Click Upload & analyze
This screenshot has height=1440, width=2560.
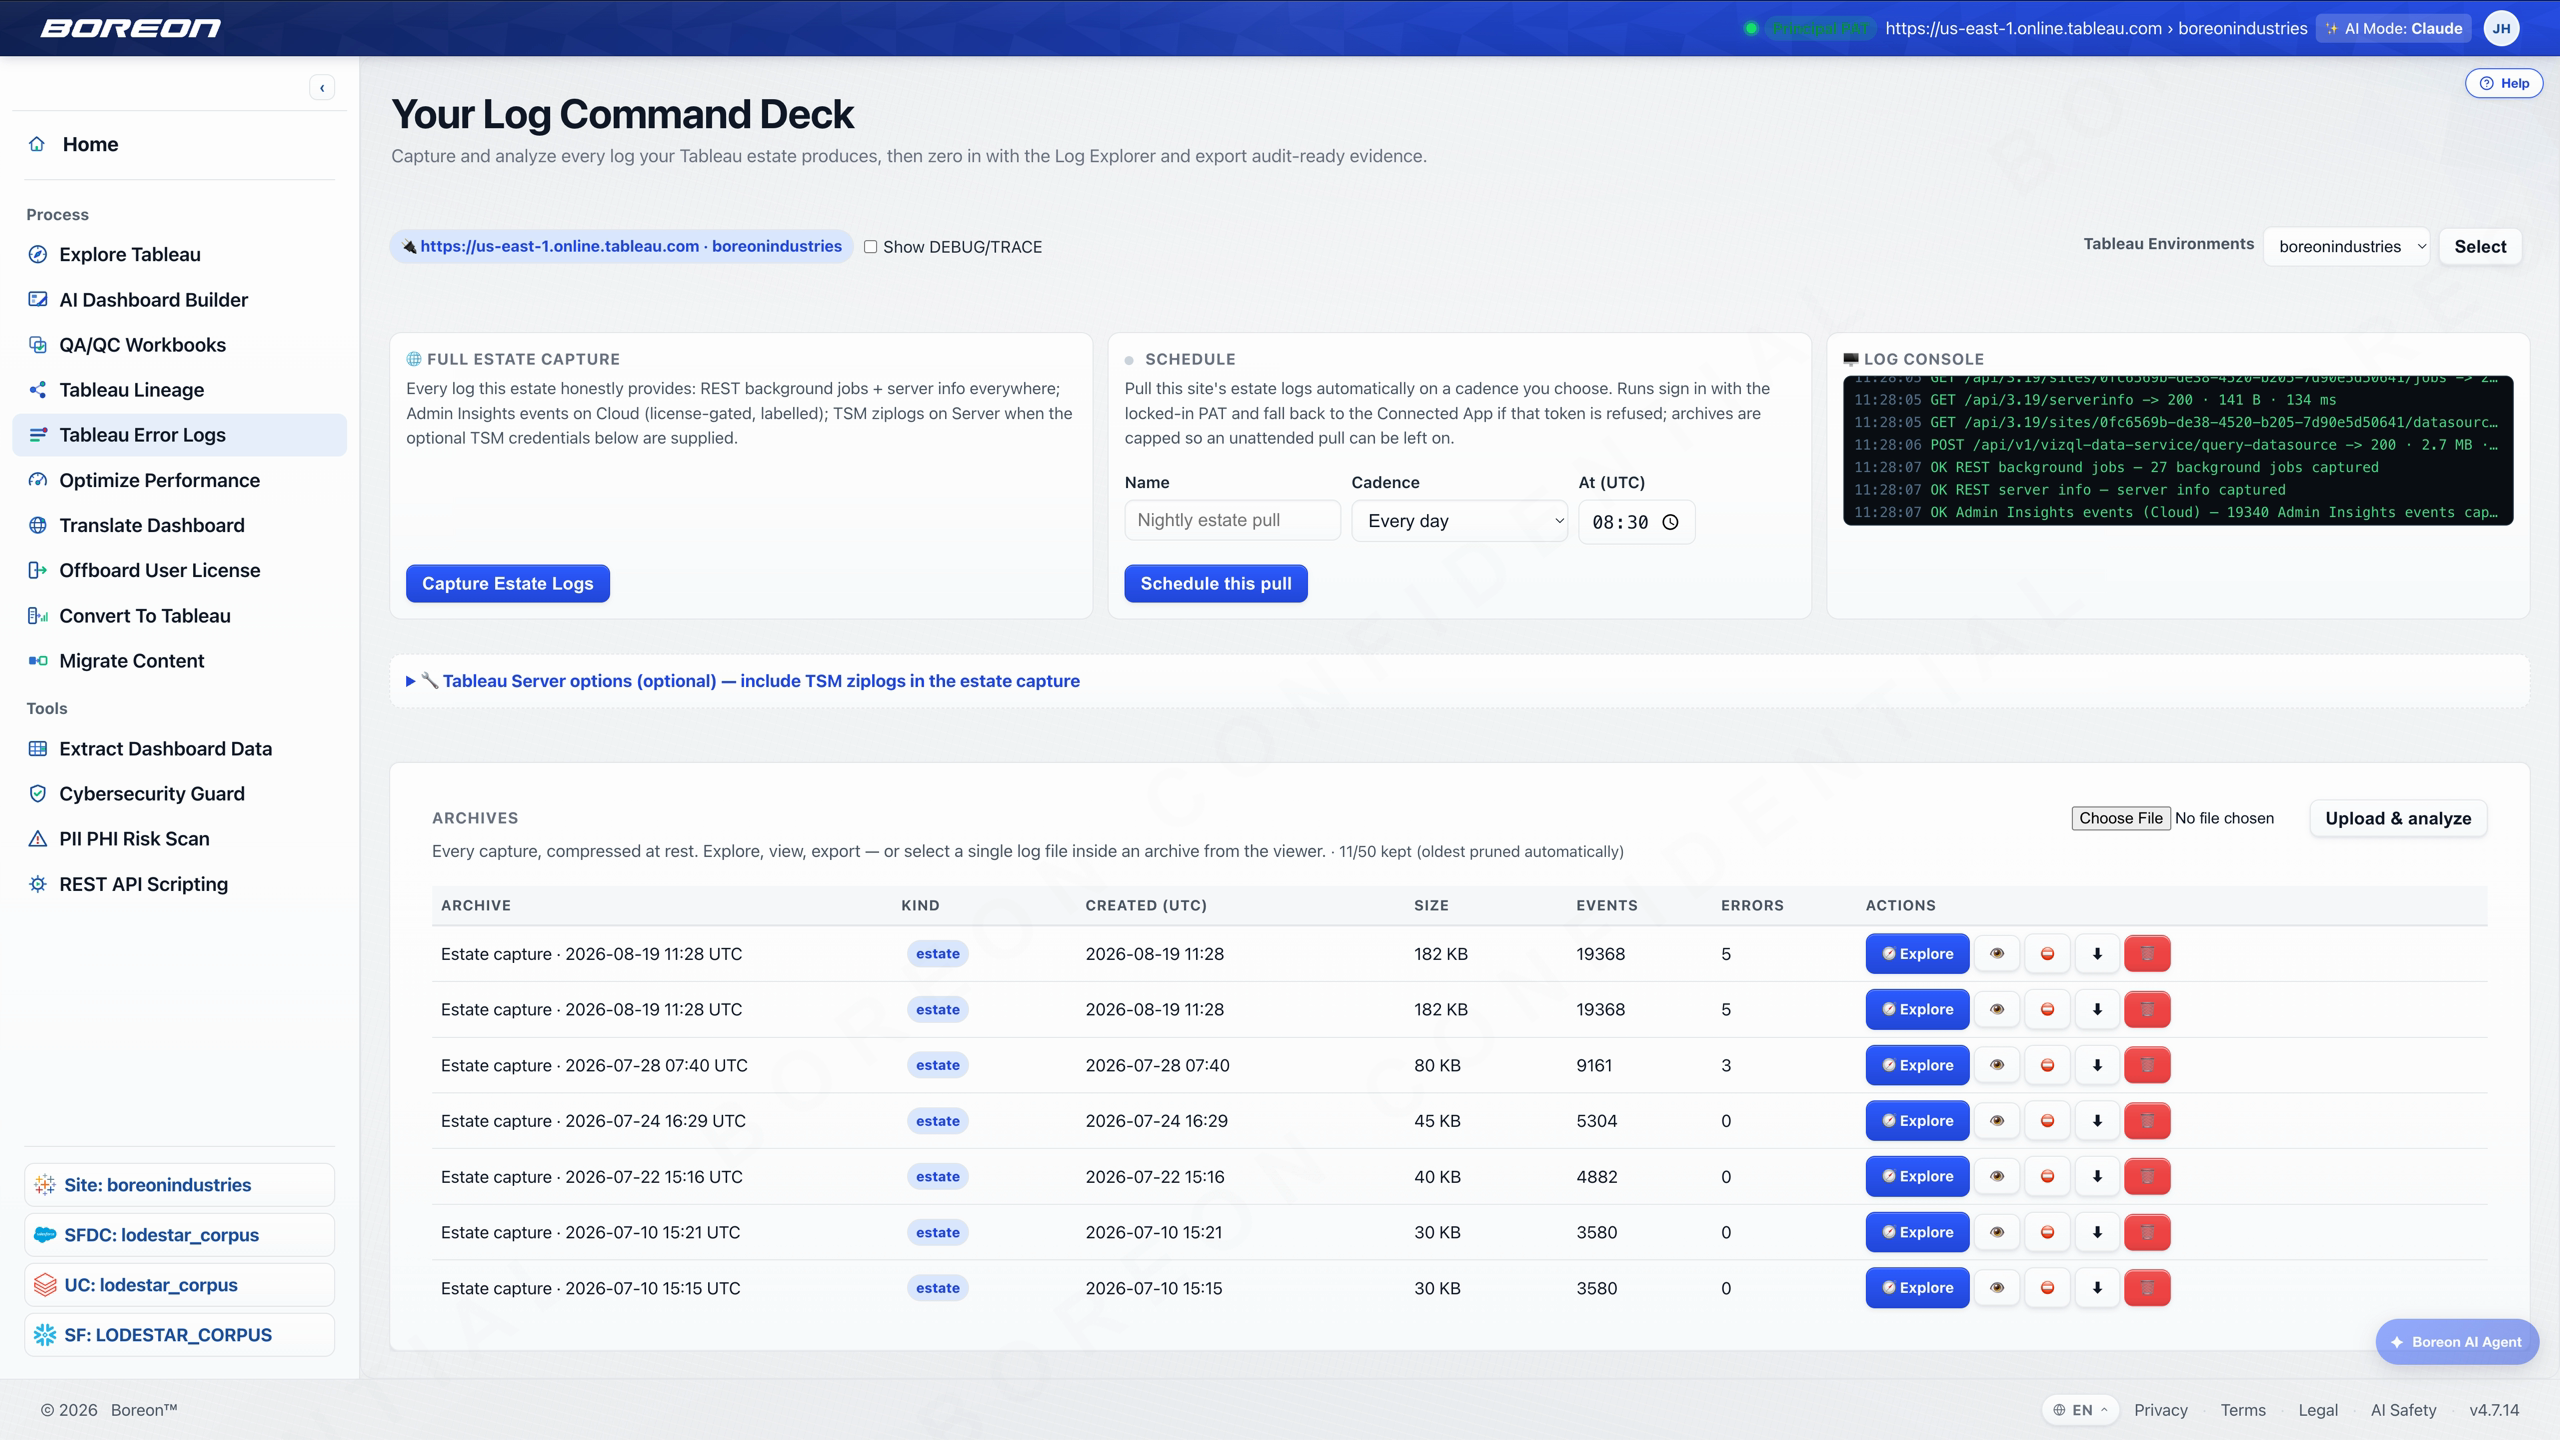[2398, 819]
